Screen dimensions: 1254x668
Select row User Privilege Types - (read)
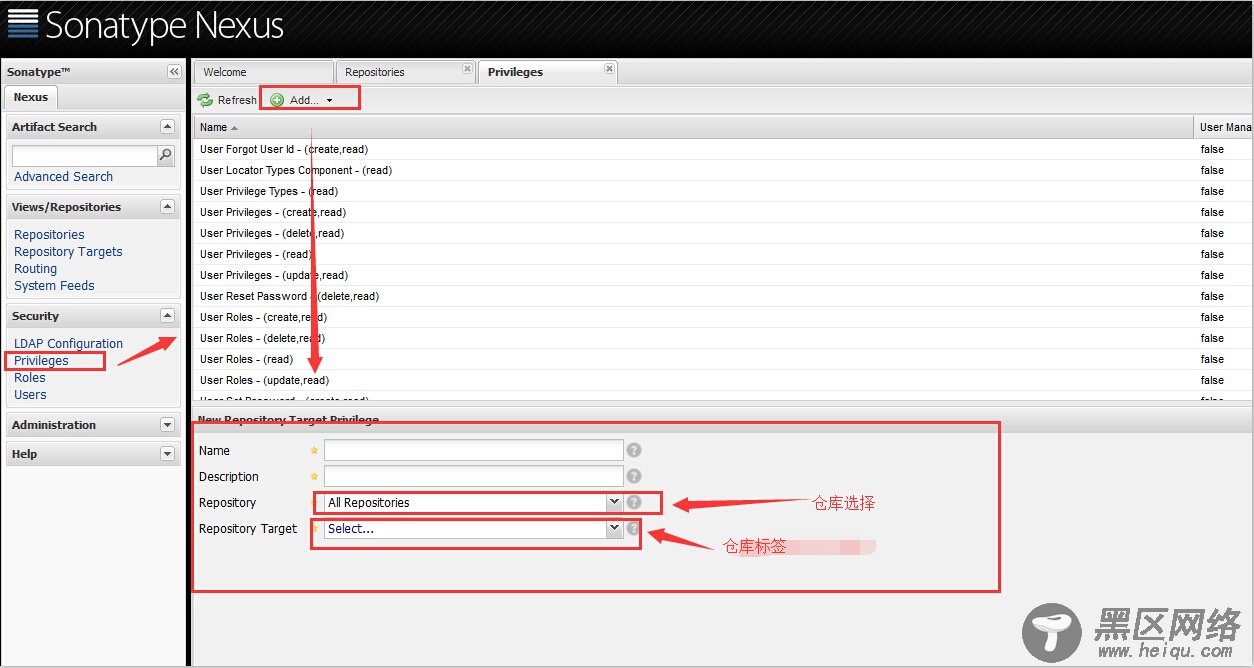724,191
